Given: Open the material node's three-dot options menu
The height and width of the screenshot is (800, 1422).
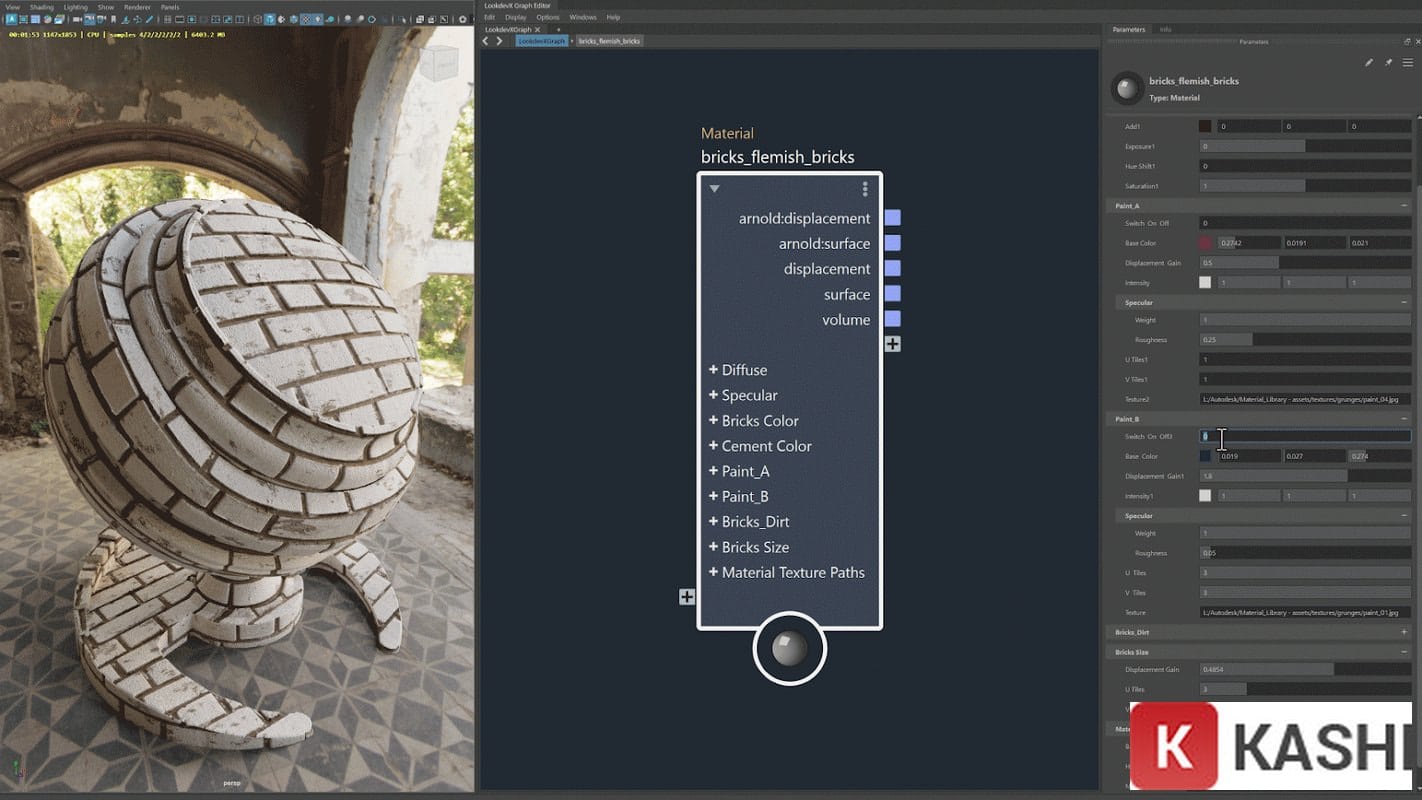Looking at the screenshot, I should click(865, 189).
